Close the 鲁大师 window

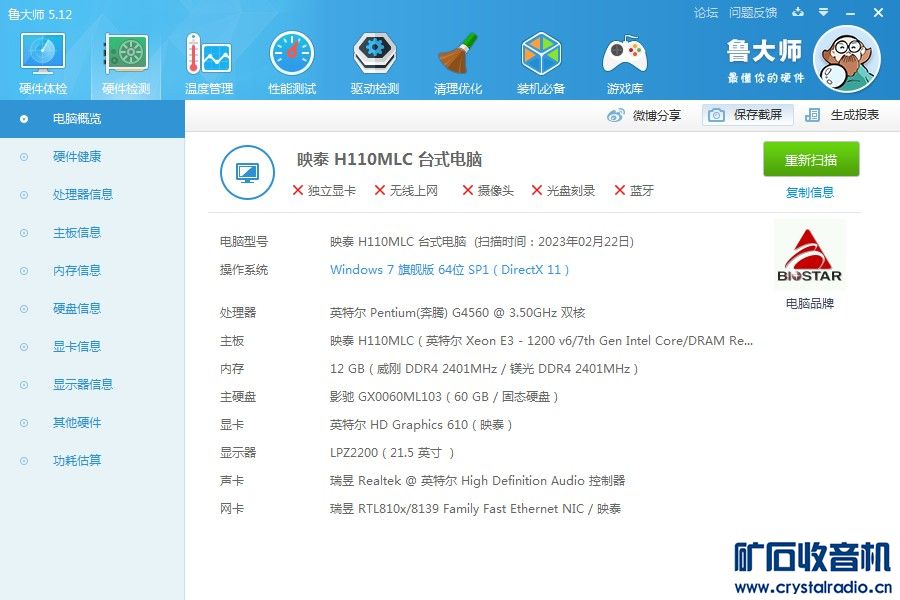point(878,13)
